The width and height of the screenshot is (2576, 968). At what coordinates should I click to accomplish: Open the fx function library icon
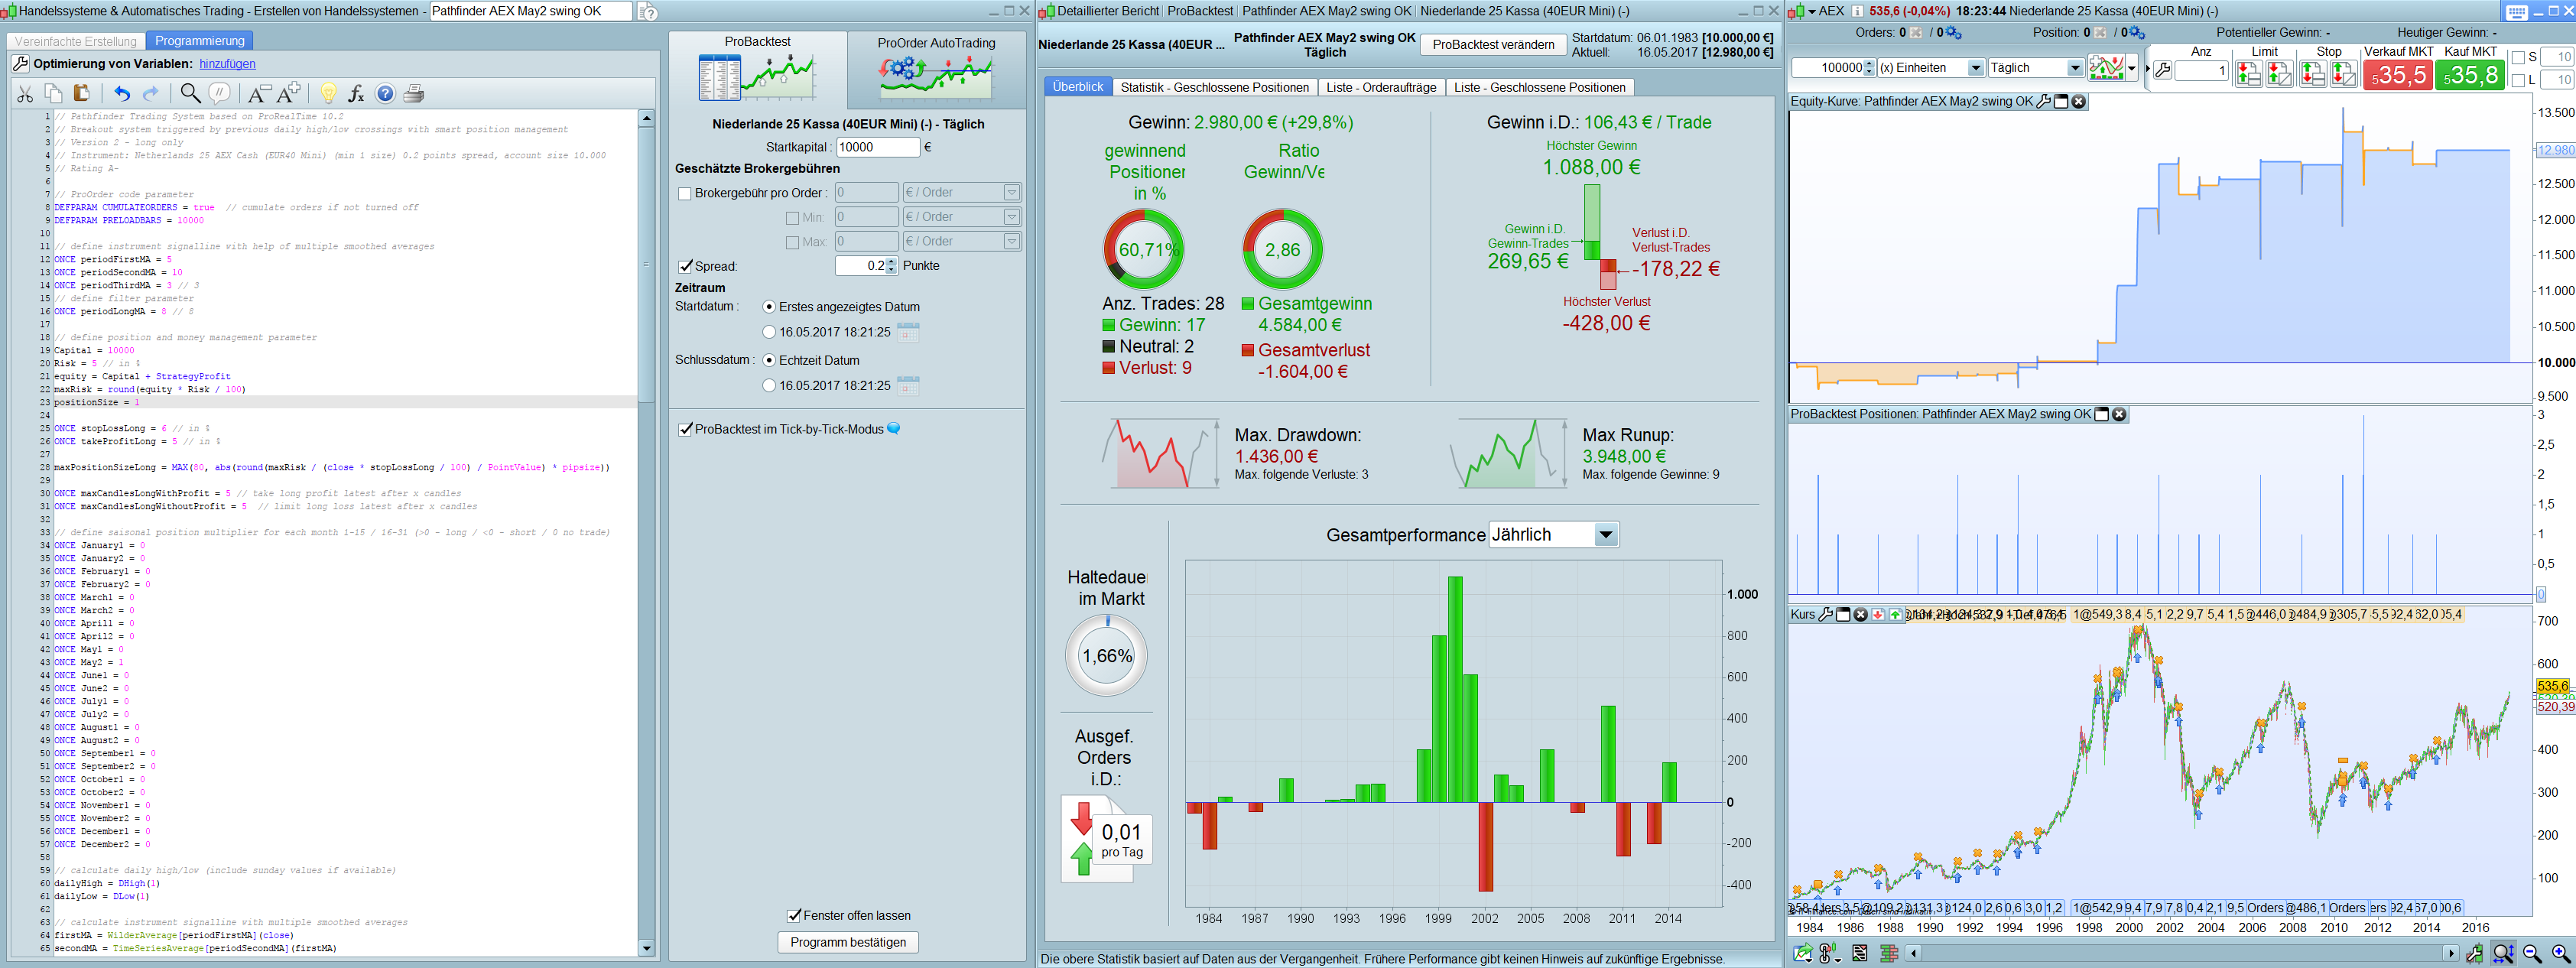(356, 94)
